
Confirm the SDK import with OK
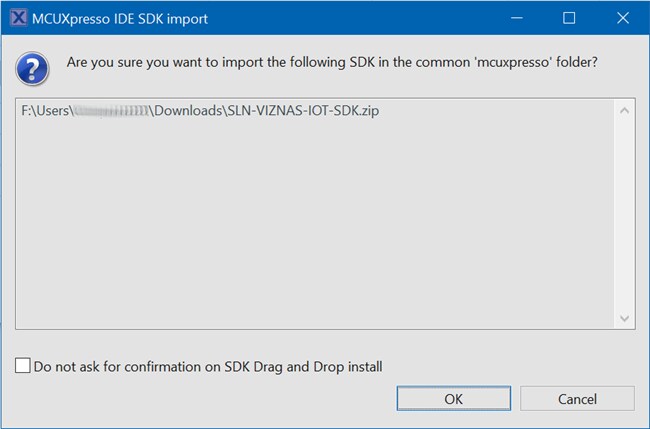click(453, 398)
